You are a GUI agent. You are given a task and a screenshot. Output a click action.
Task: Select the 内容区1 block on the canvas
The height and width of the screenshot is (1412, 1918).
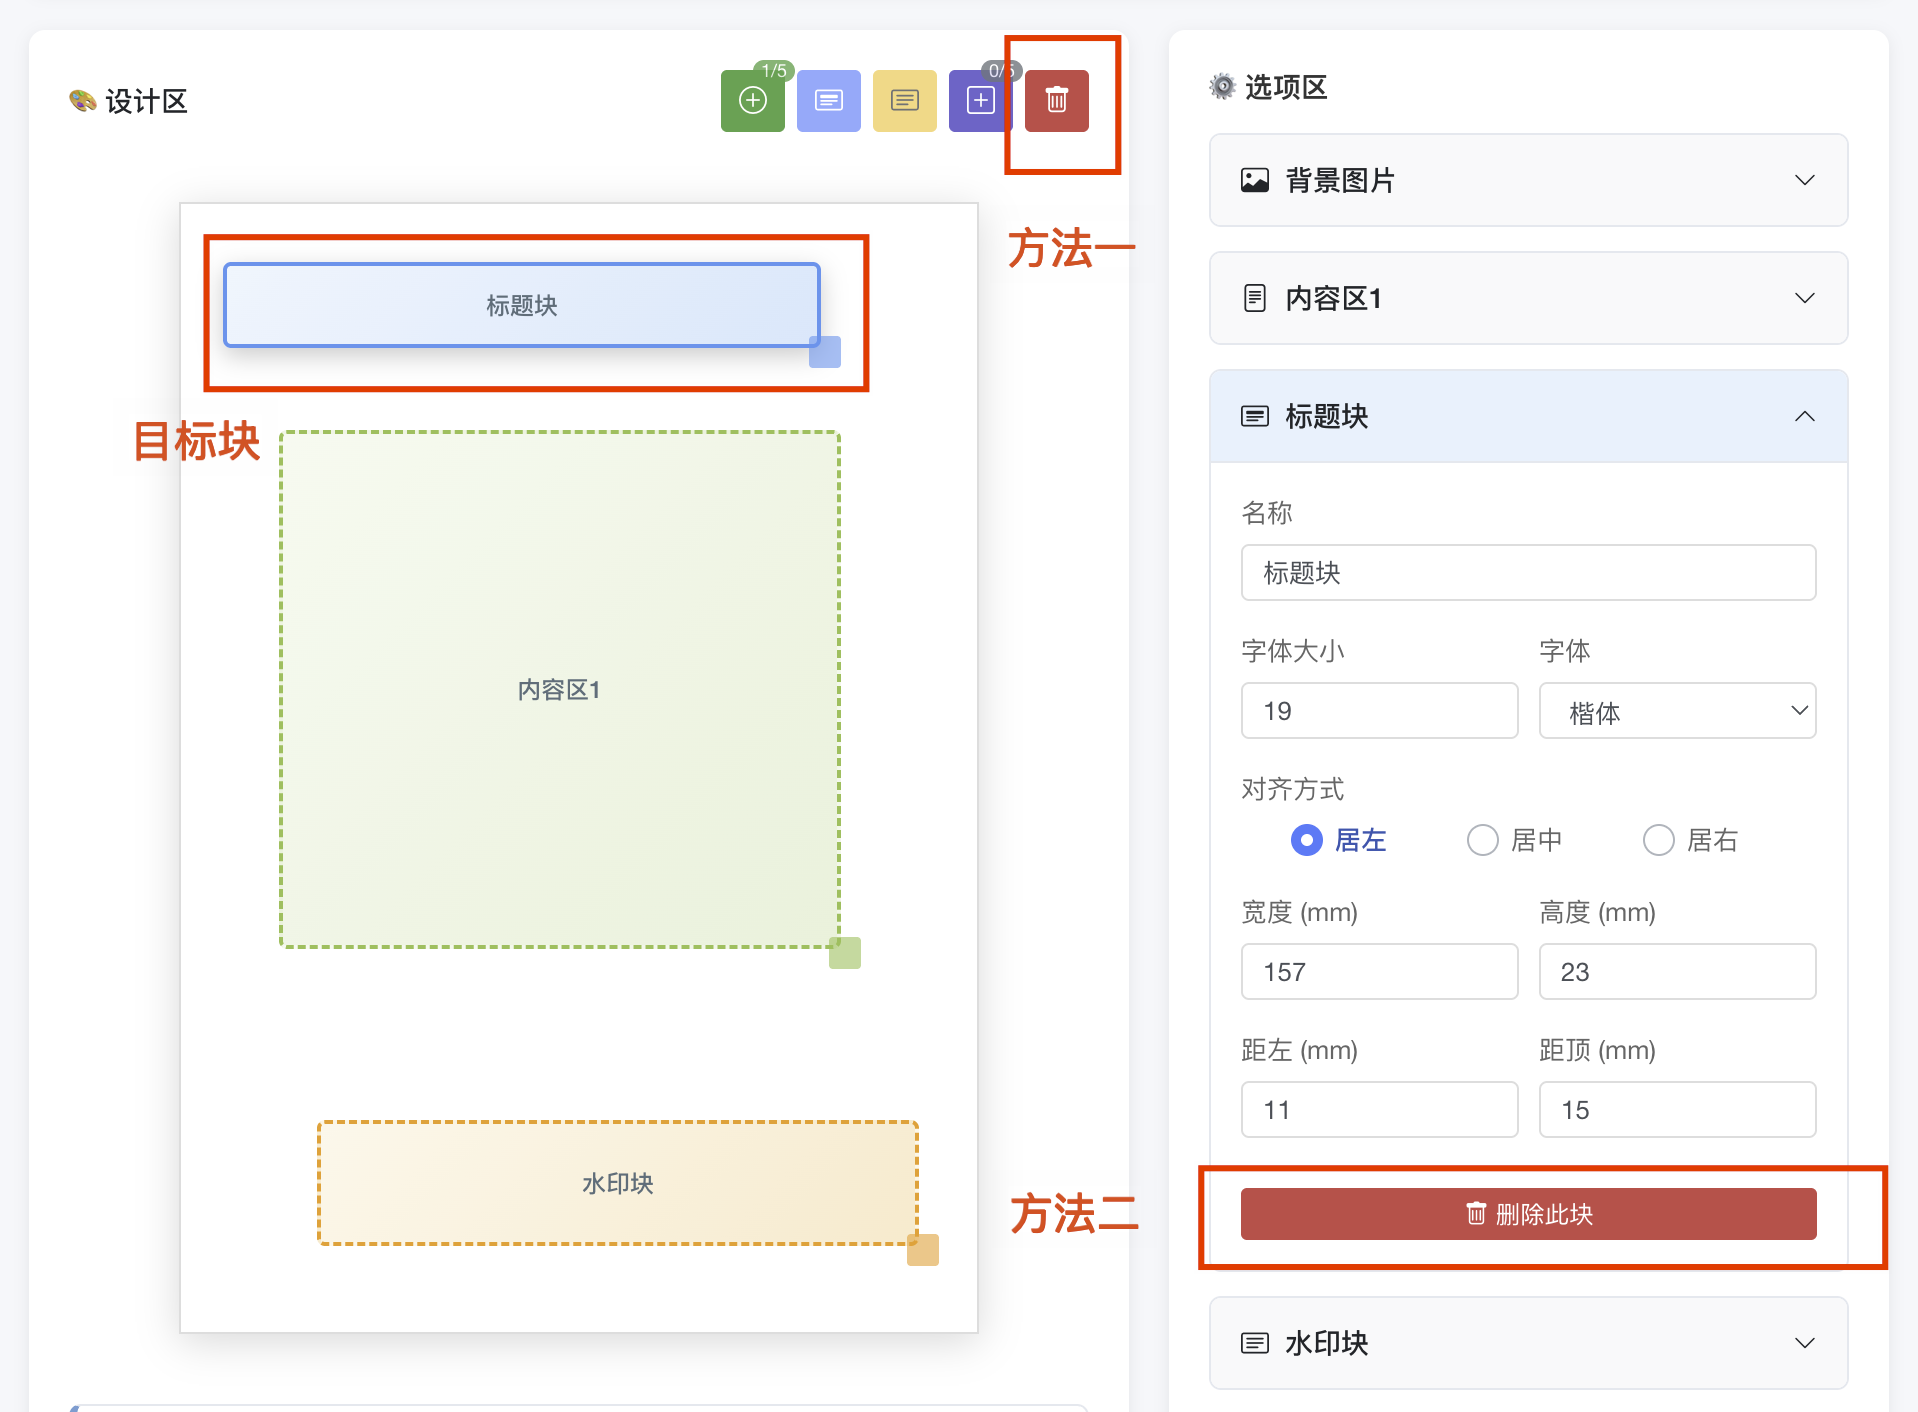point(559,689)
